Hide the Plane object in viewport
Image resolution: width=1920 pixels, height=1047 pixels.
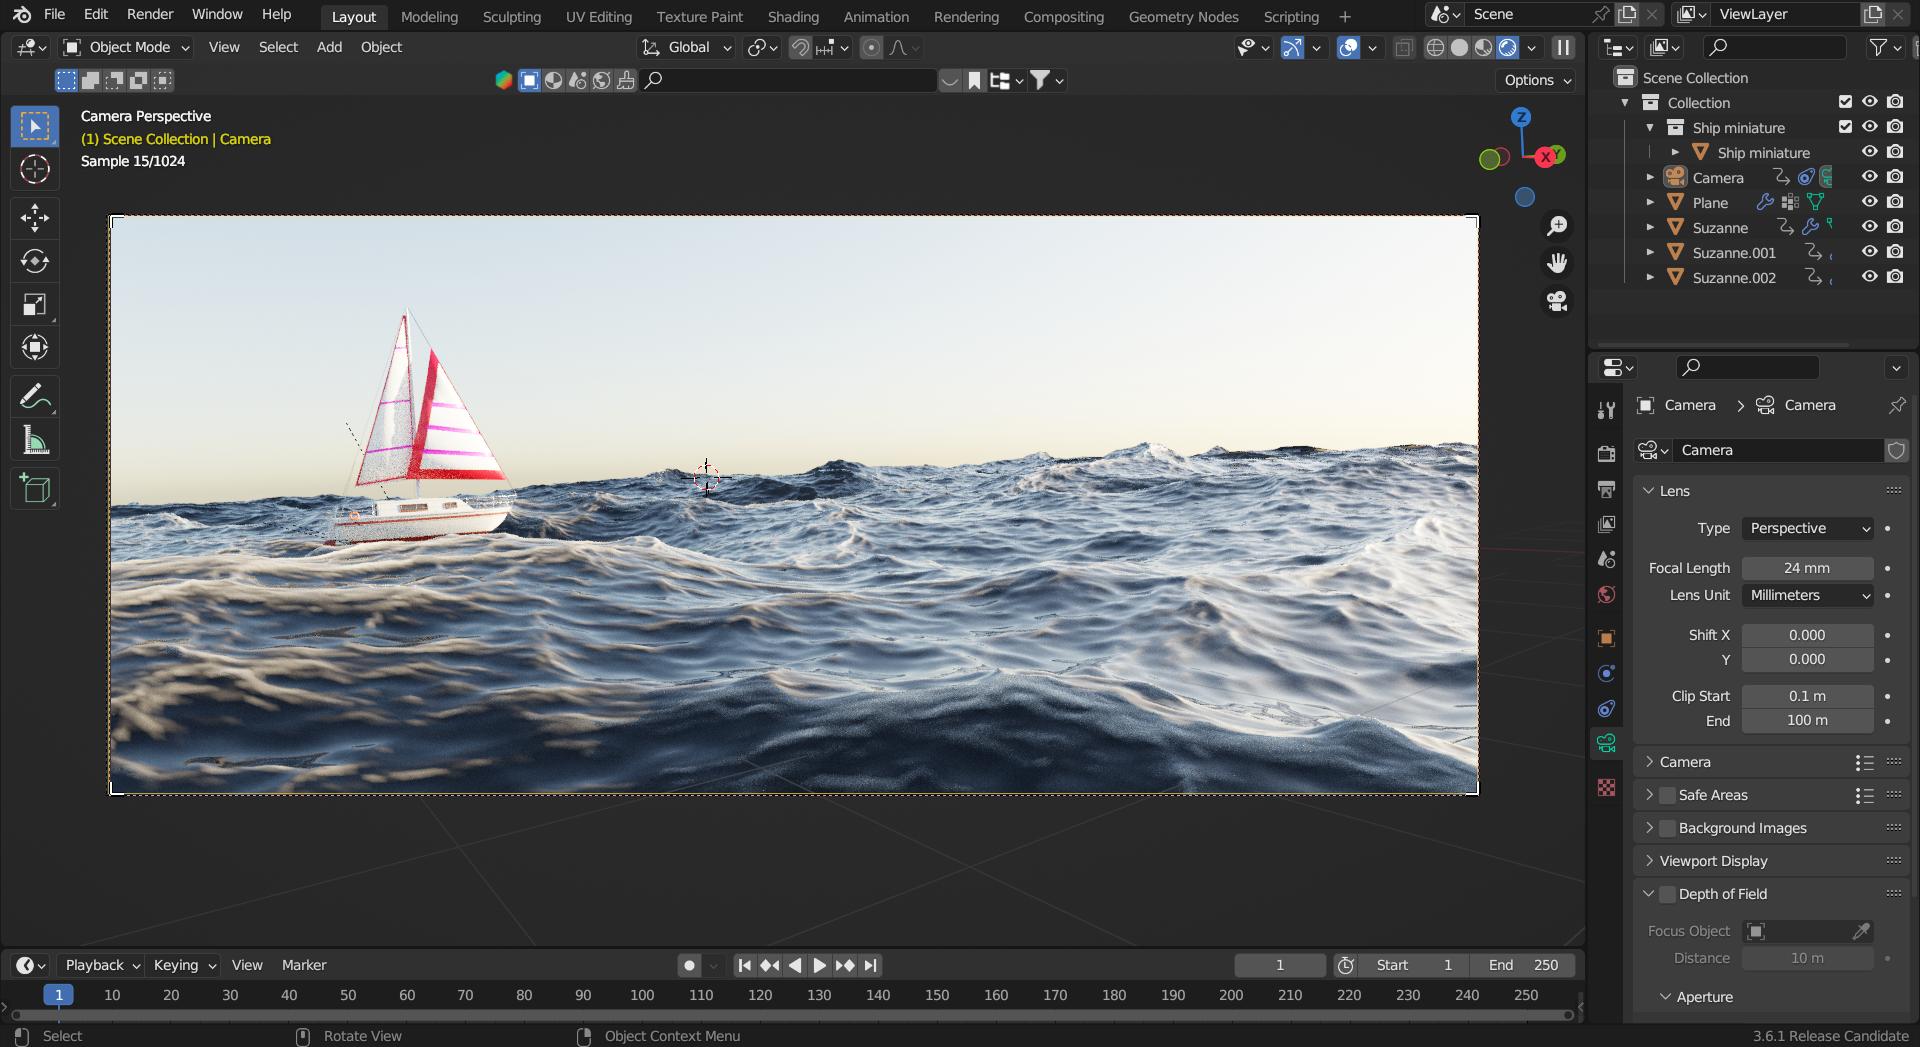pyautogui.click(x=1869, y=202)
